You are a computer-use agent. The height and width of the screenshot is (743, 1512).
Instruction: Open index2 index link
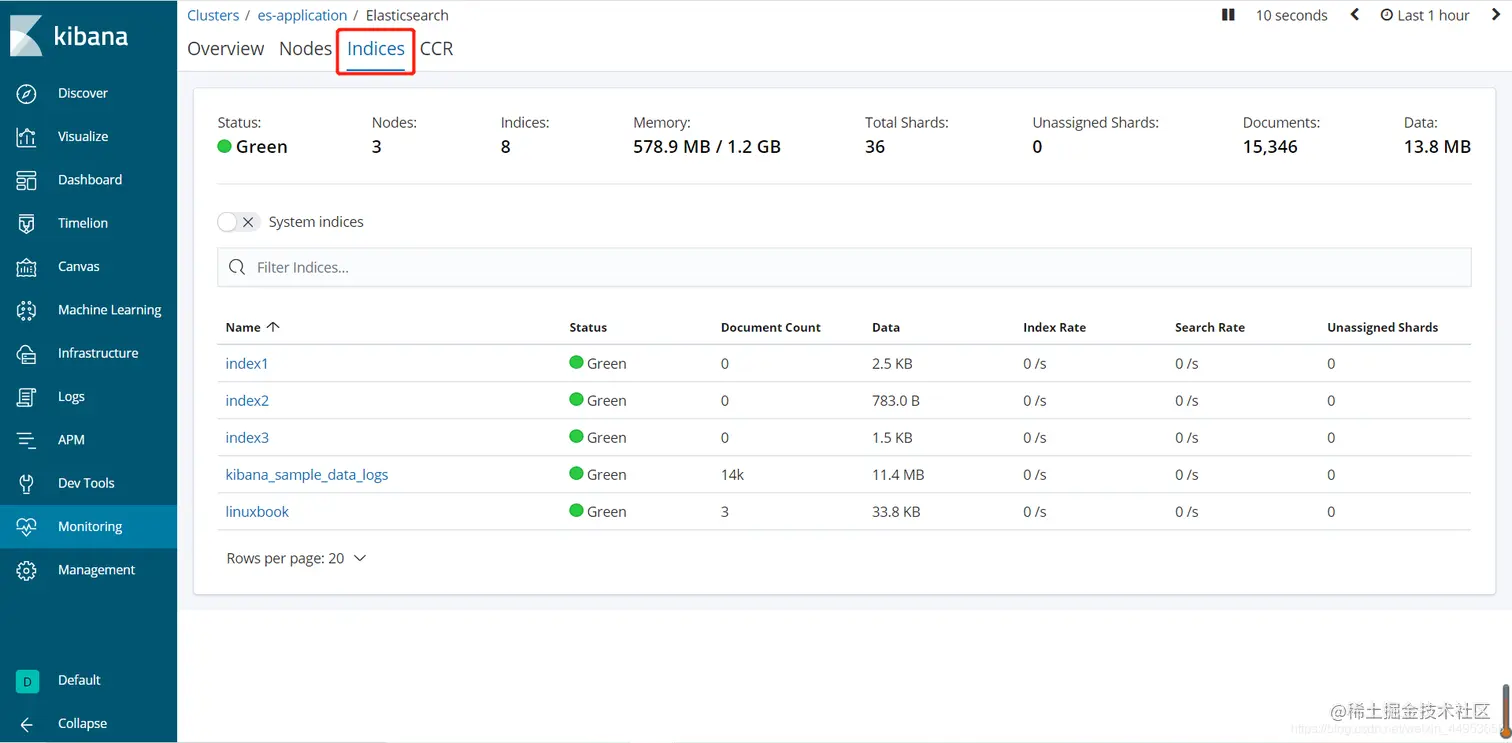(247, 400)
